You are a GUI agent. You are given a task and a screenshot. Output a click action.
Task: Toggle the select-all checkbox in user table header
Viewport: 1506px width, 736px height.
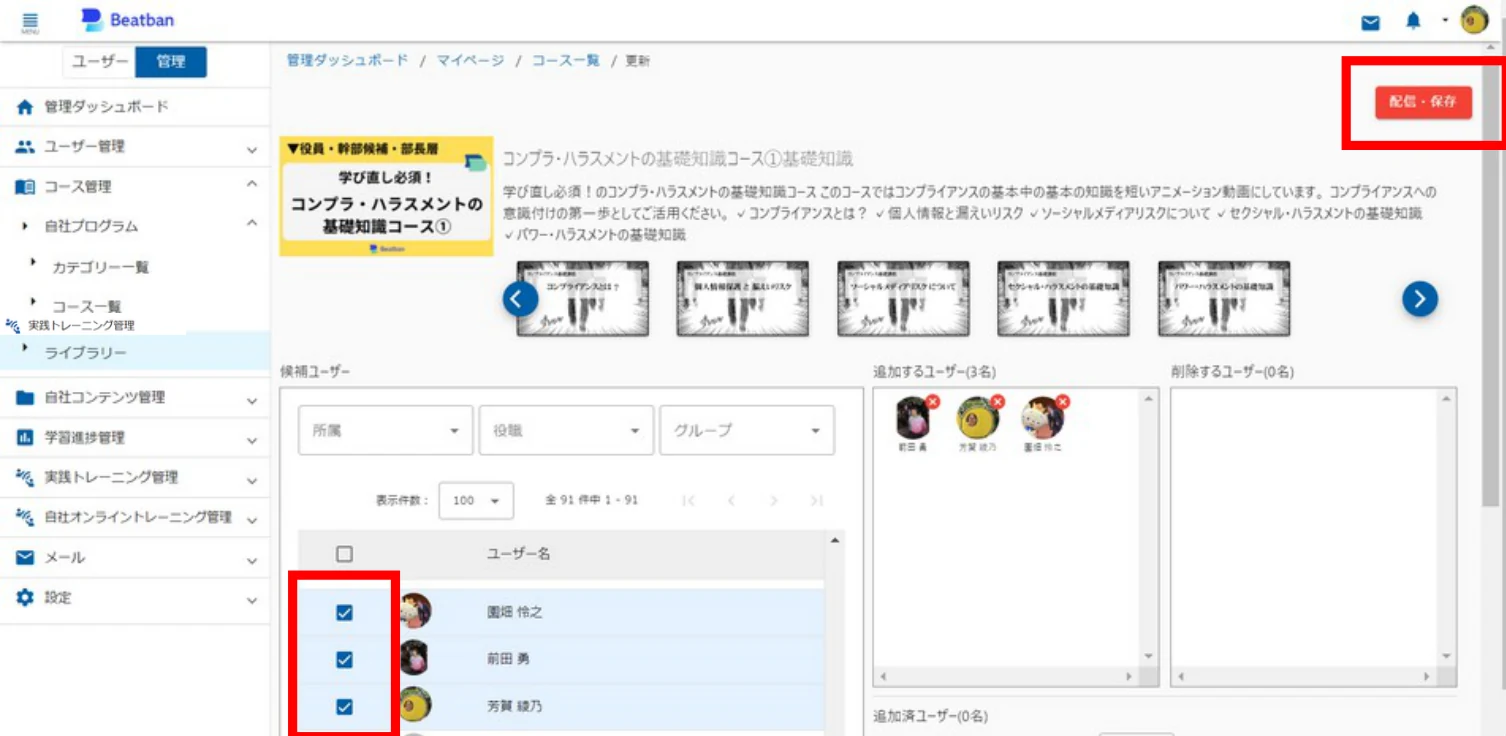(344, 554)
